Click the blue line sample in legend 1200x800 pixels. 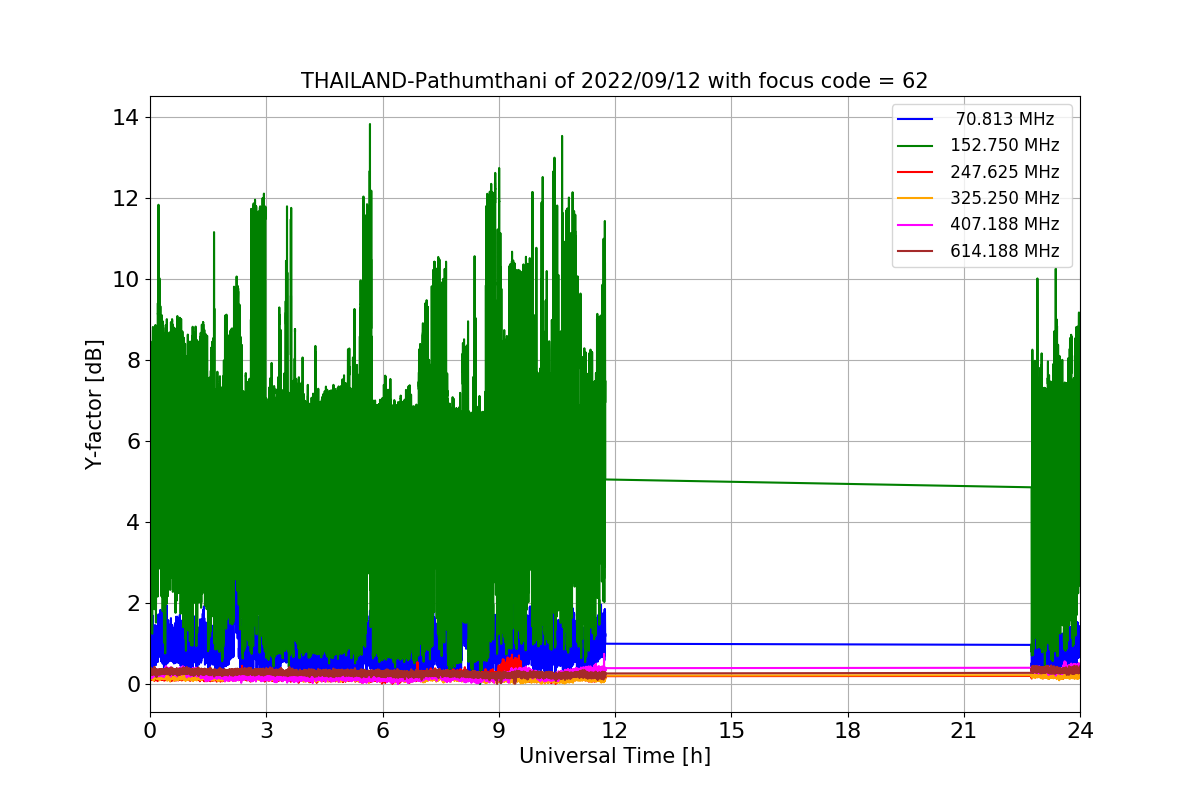(x=916, y=119)
